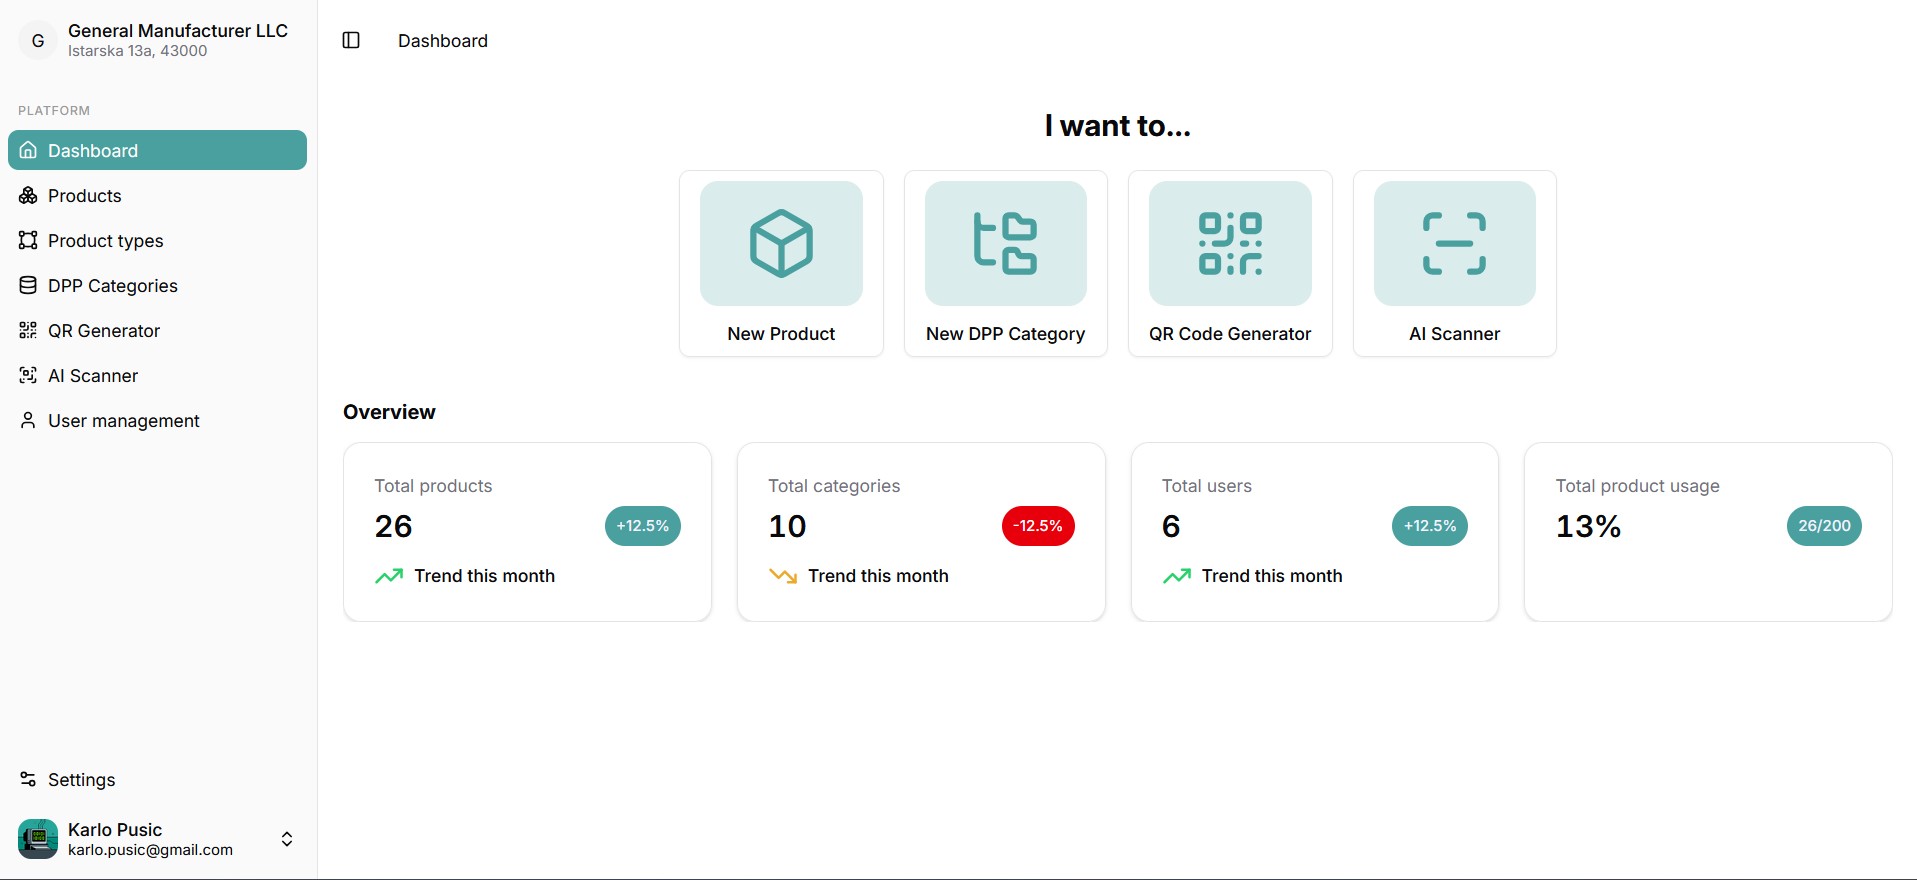The width and height of the screenshot is (1917, 880).
Task: Open the New DPP Category folder-tree icon
Action: click(1005, 243)
